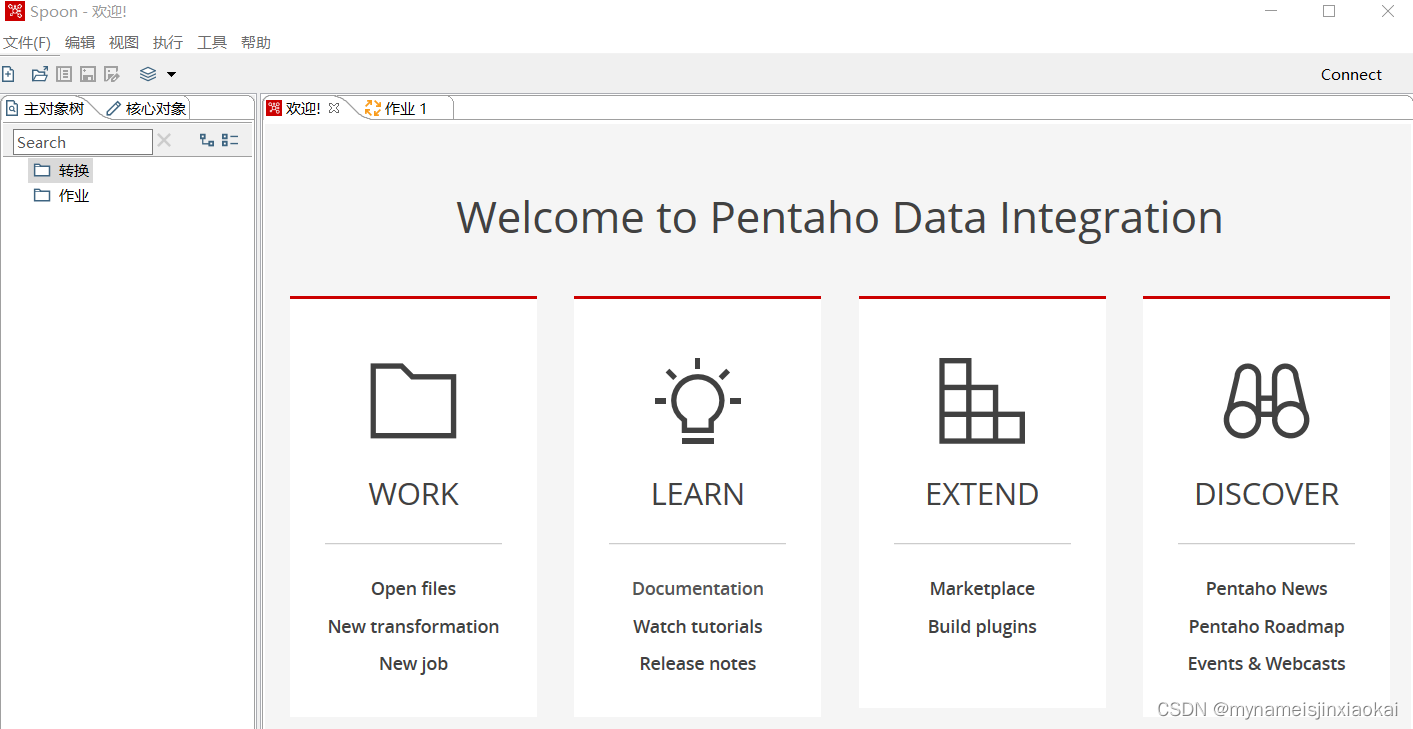Click the WORK folder icon
The height and width of the screenshot is (729, 1413).
click(x=413, y=400)
